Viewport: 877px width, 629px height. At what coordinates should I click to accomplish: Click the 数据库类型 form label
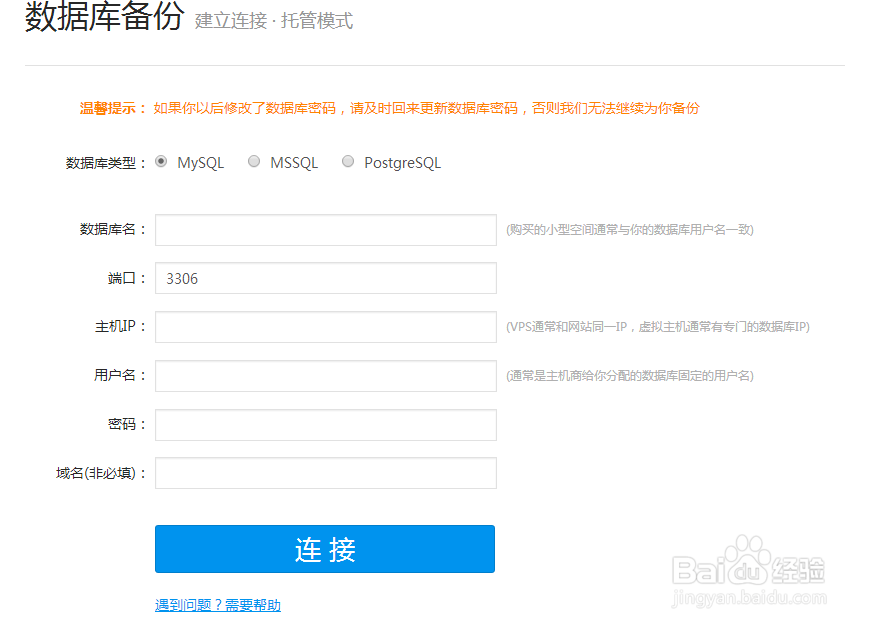pos(103,161)
